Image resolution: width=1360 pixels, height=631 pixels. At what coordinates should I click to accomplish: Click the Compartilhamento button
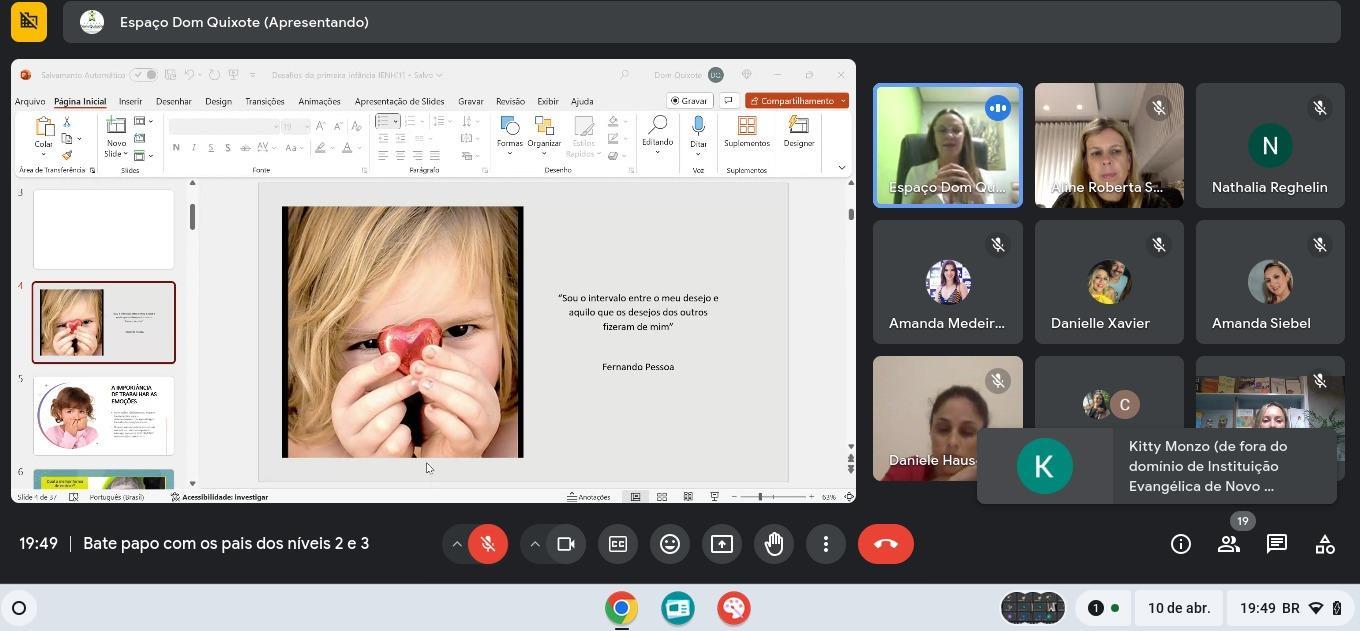[796, 101]
